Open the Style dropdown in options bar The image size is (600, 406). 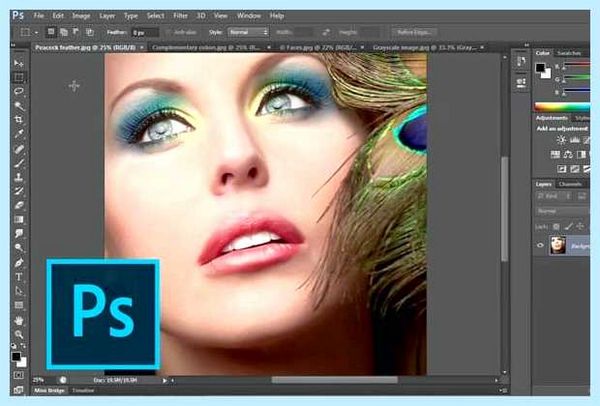pyautogui.click(x=248, y=32)
